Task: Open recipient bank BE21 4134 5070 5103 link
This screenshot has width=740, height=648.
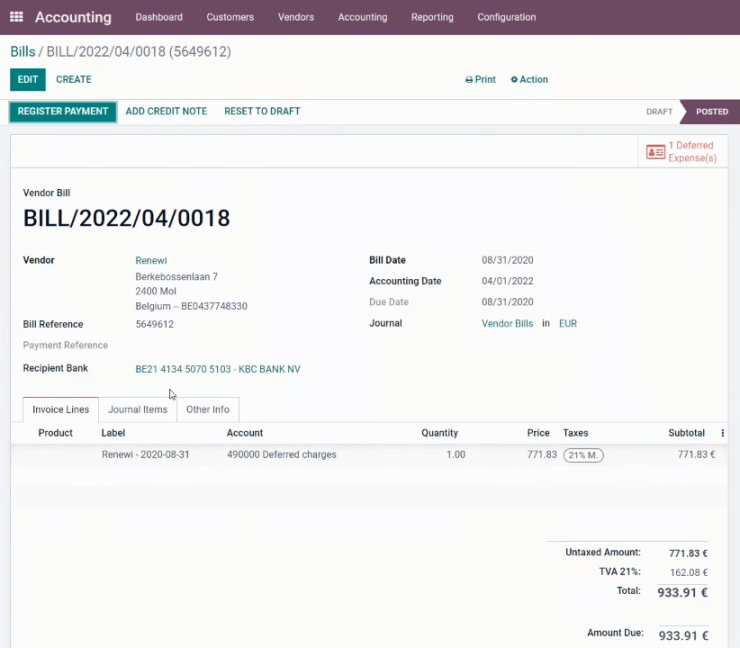Action: (218, 369)
